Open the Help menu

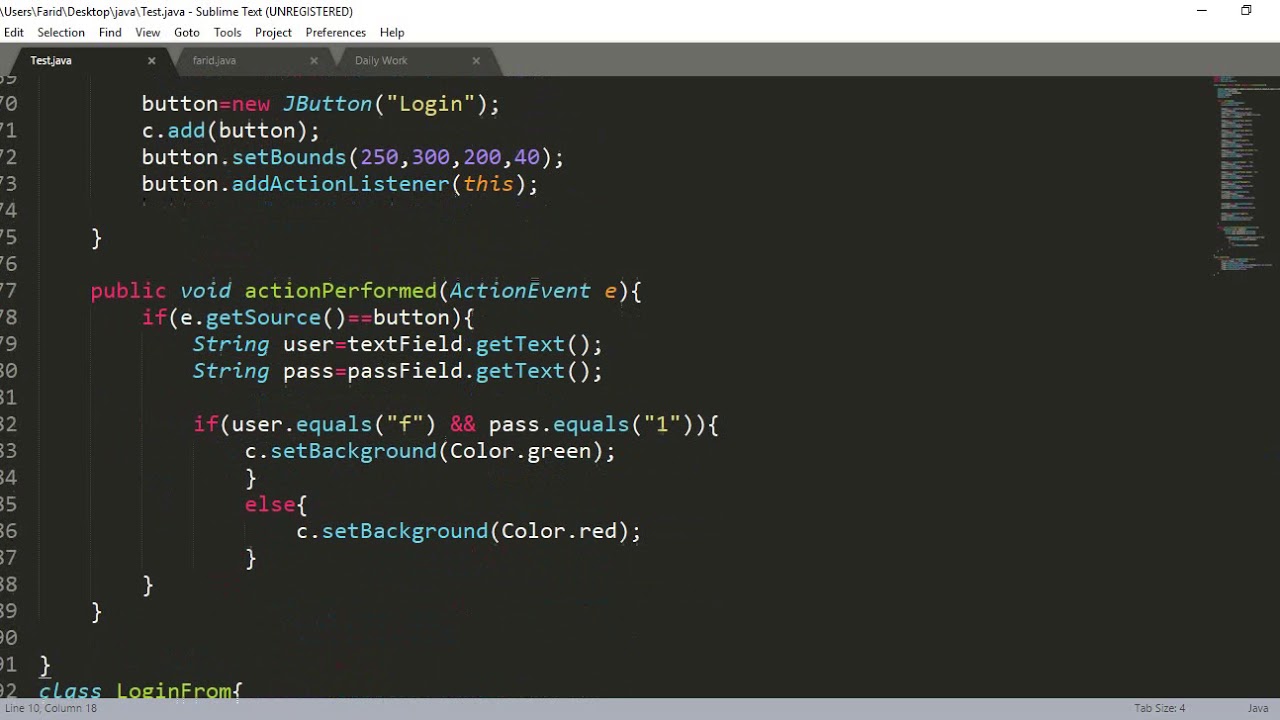(x=392, y=32)
